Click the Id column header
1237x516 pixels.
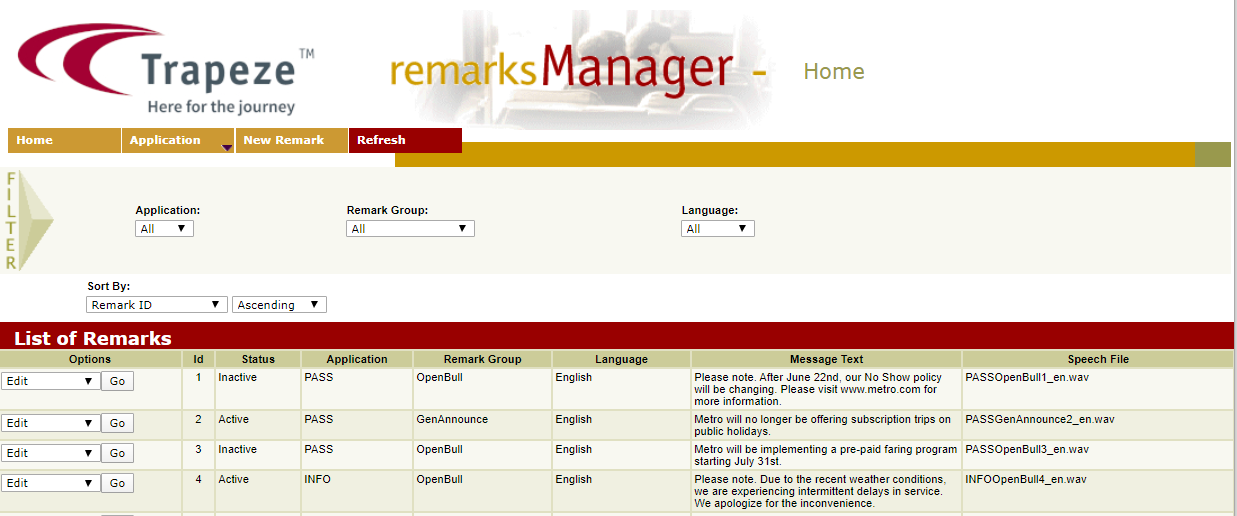click(x=198, y=359)
